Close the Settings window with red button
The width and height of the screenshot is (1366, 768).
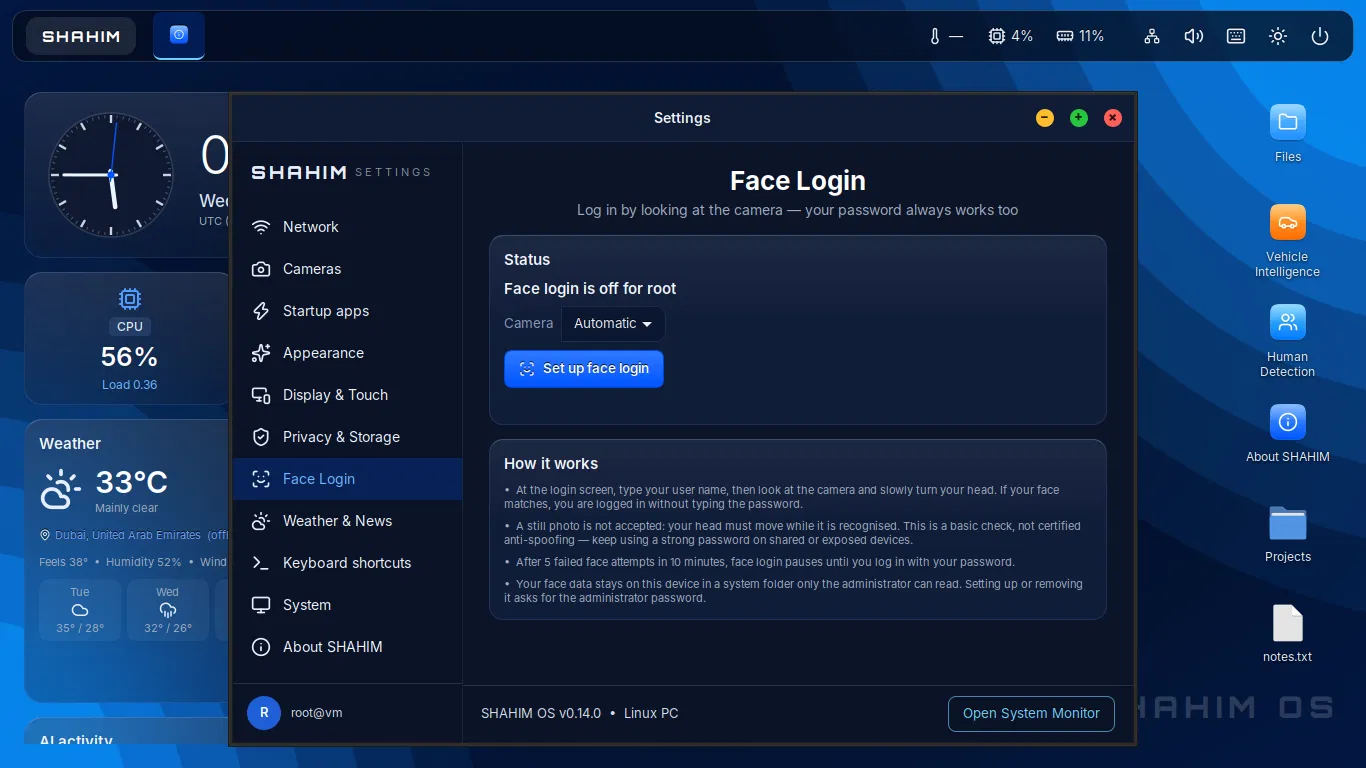pos(1113,118)
